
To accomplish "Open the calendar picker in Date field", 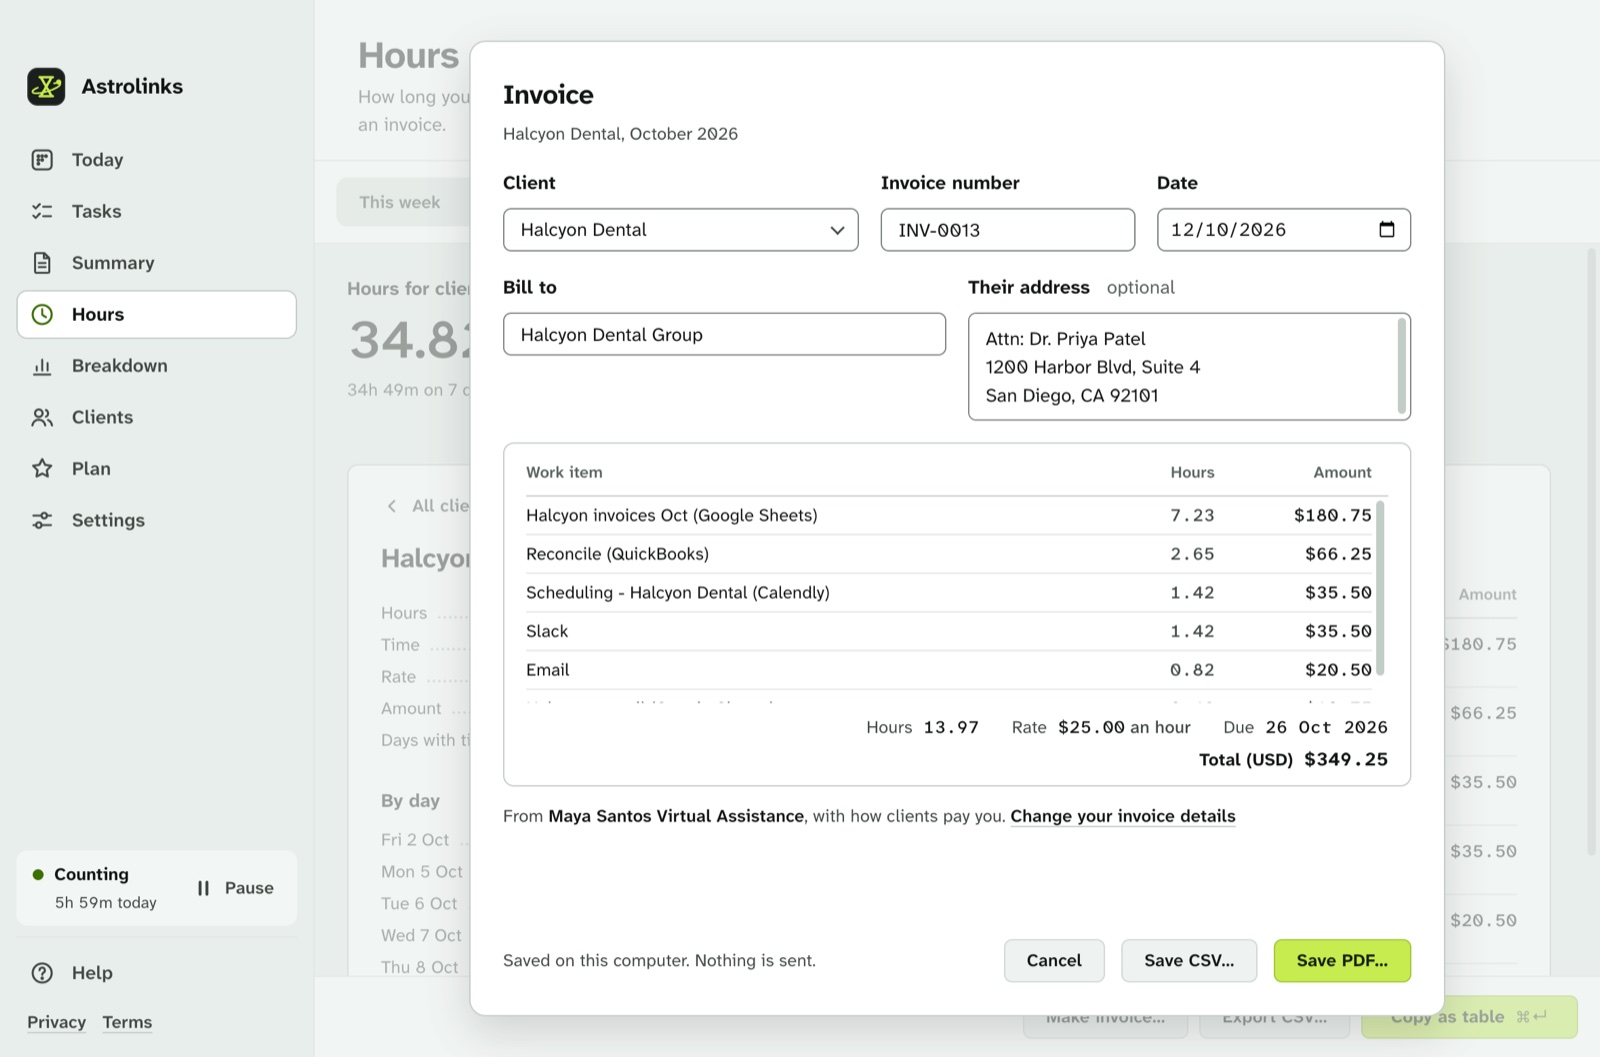I will click(x=1387, y=230).
